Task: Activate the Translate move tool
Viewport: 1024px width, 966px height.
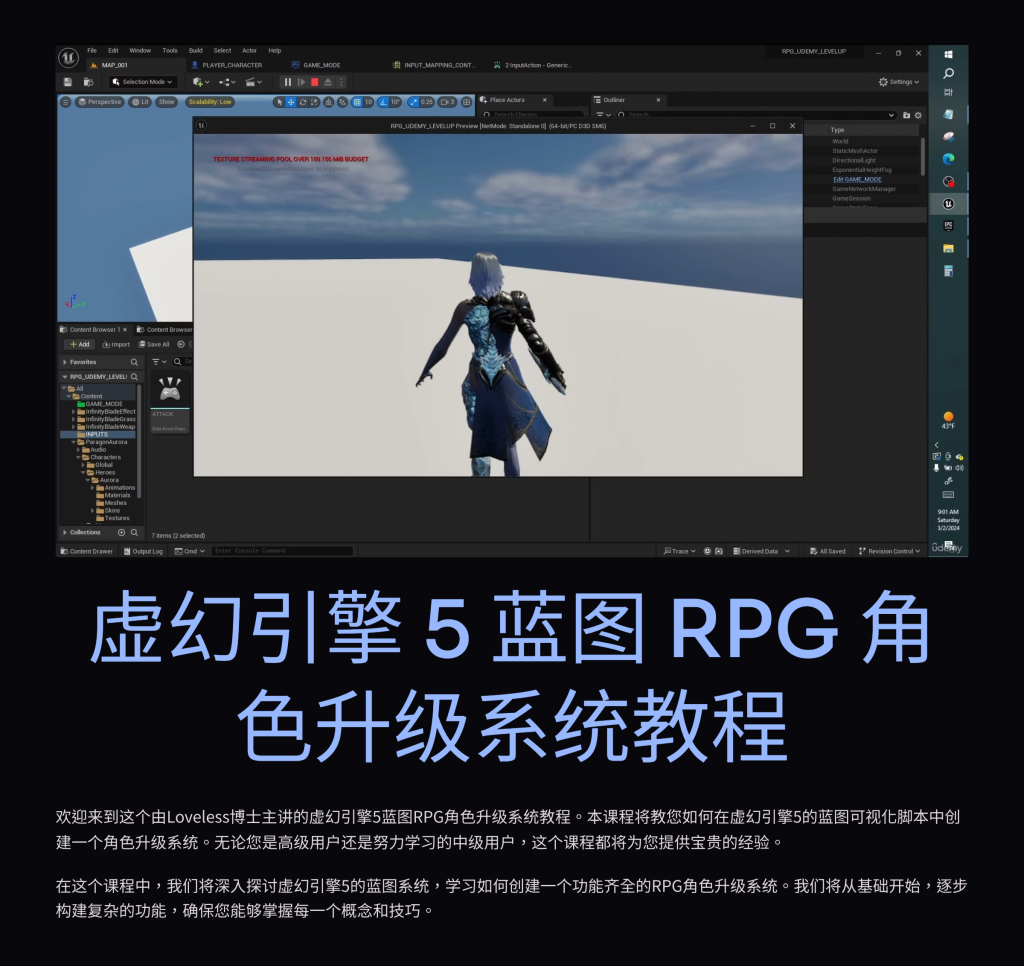Action: pyautogui.click(x=291, y=102)
